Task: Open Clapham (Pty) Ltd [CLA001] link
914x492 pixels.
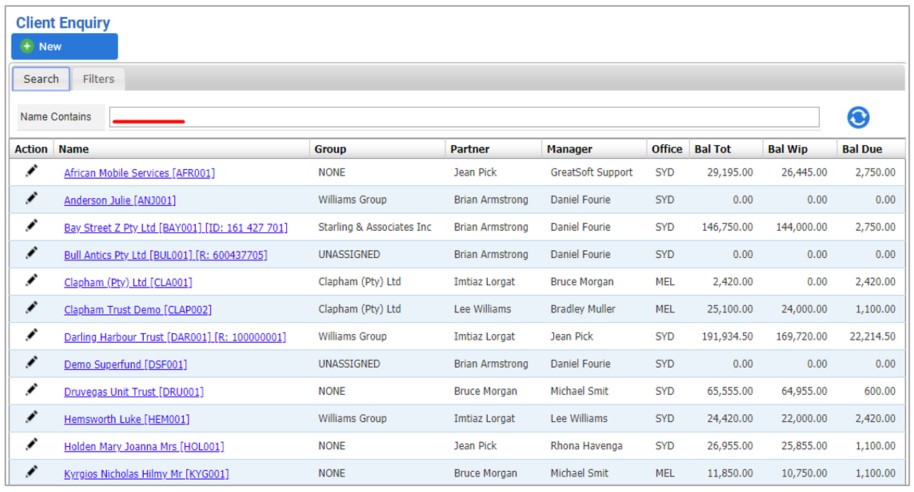Action: (x=128, y=283)
